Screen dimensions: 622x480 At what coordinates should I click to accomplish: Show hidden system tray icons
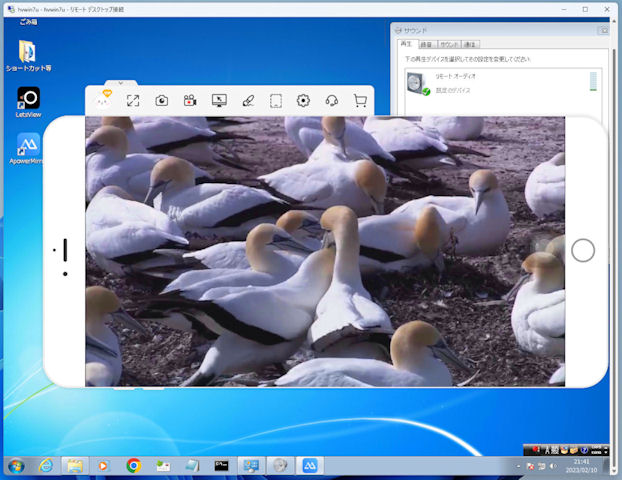[x=518, y=467]
